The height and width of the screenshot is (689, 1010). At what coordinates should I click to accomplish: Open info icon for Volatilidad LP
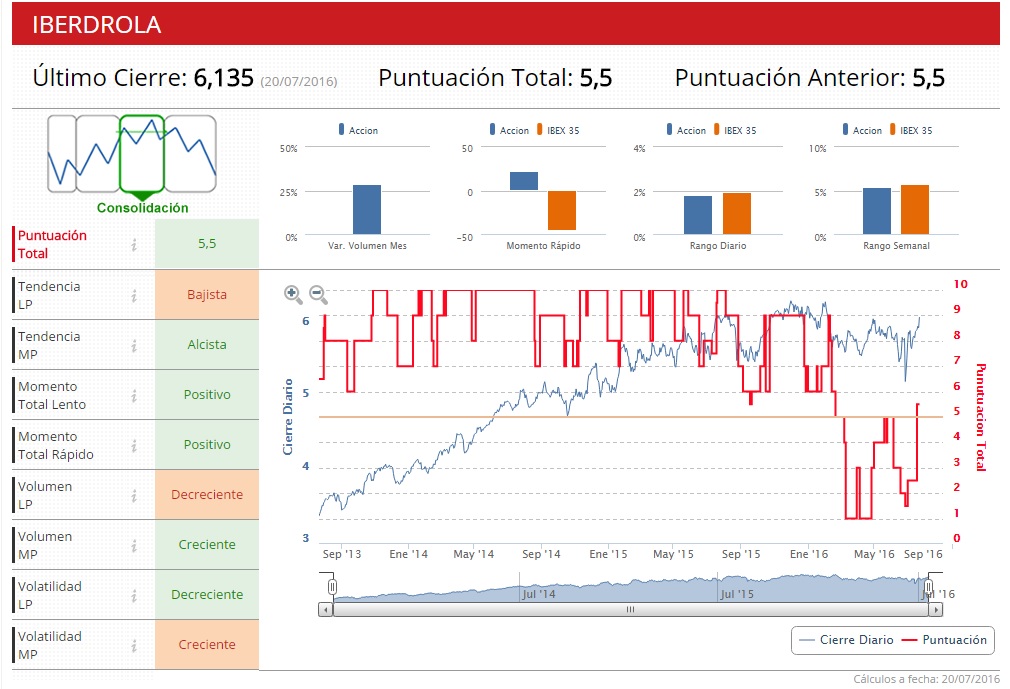coord(134,596)
